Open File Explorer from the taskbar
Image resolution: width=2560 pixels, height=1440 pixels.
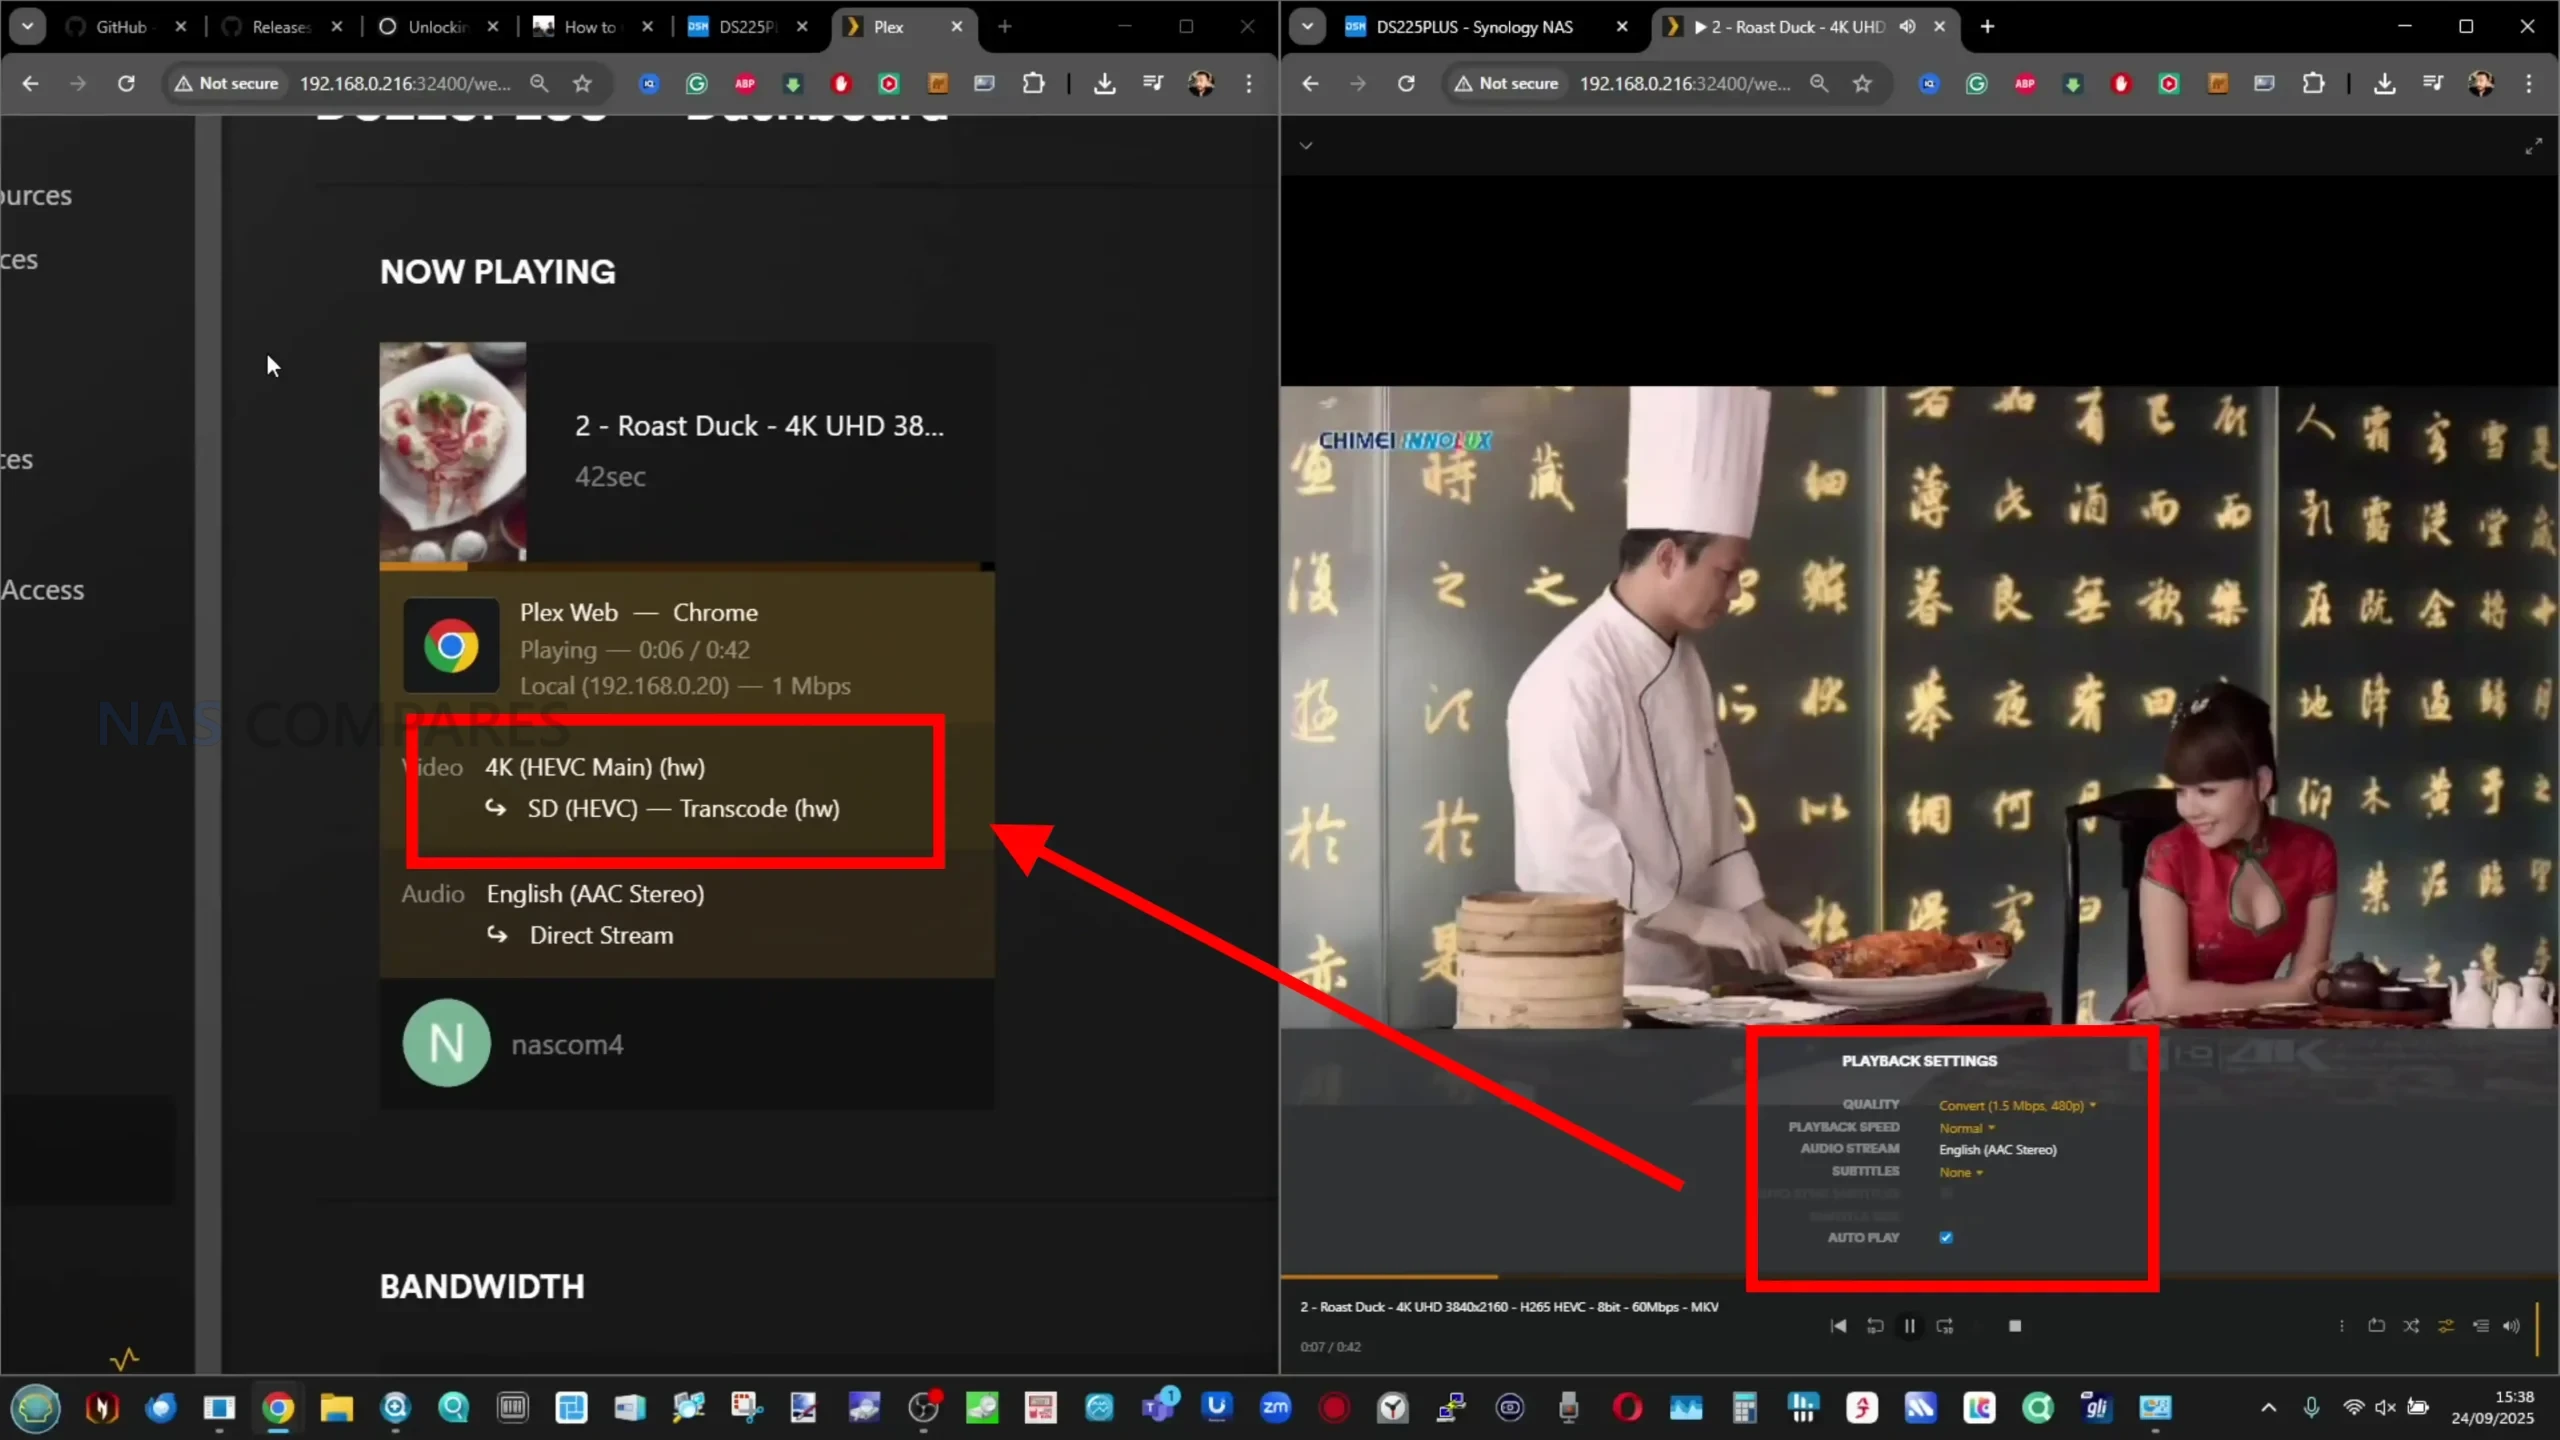pos(337,1408)
